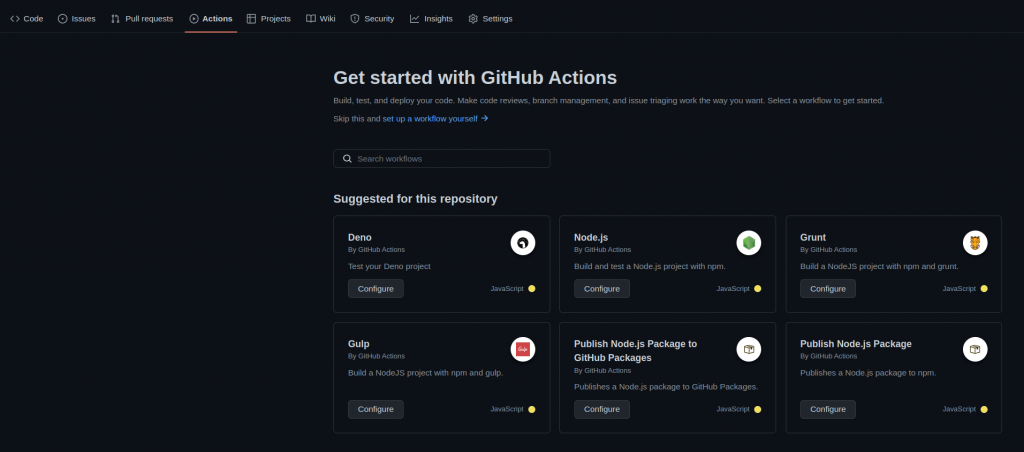The width and height of the screenshot is (1024, 452).
Task: Open the Pull requests tab
Action: pyautogui.click(x=142, y=18)
